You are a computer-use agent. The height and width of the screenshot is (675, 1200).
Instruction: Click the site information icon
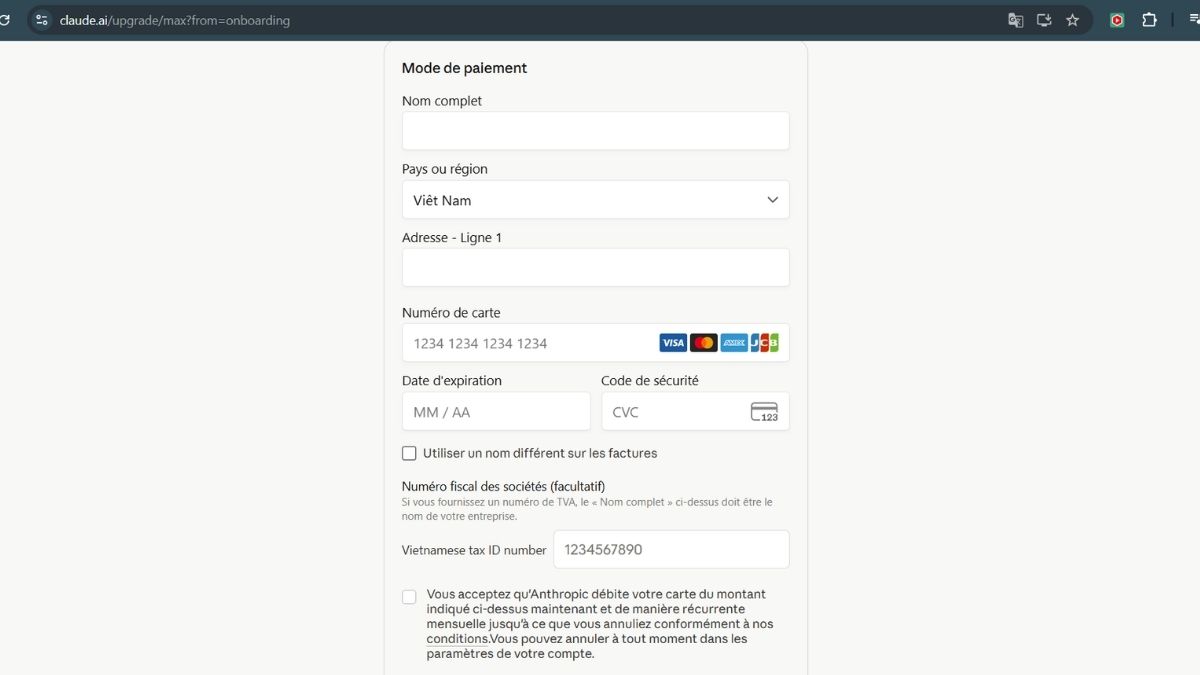41,20
